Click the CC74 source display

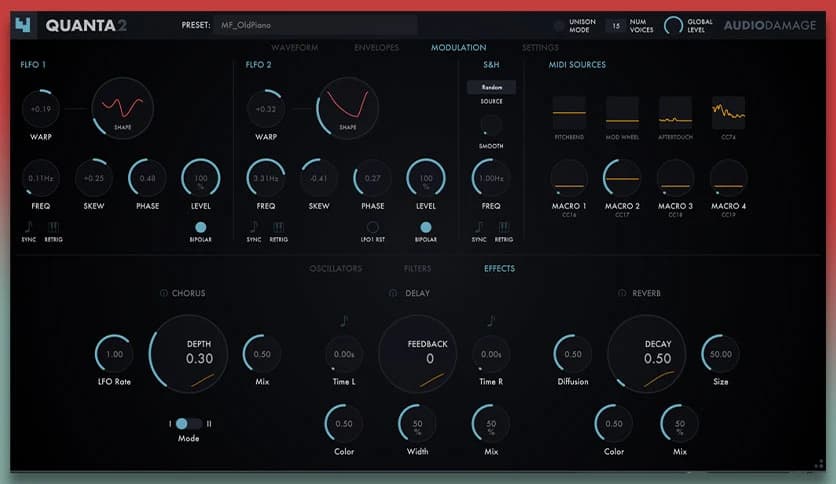[x=728, y=112]
